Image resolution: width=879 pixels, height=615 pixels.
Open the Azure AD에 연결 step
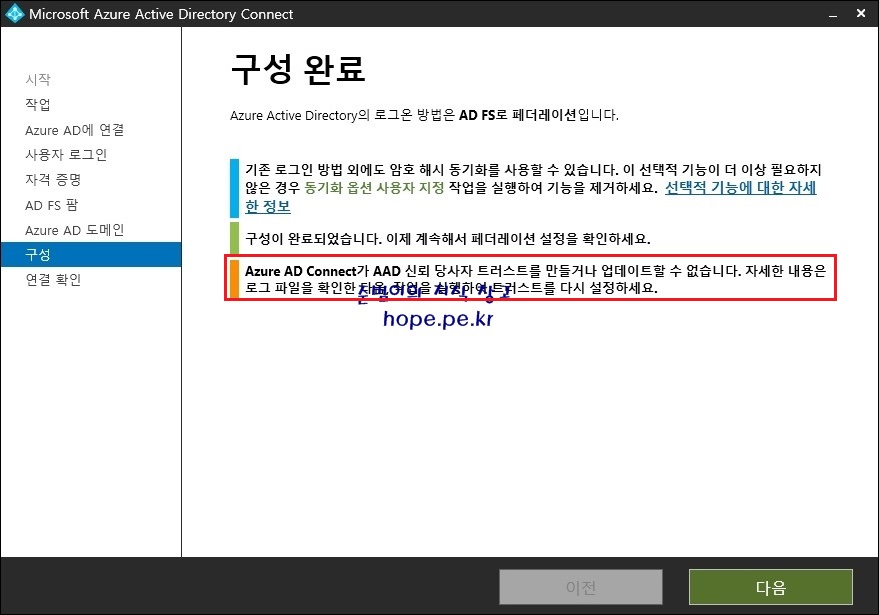point(75,130)
